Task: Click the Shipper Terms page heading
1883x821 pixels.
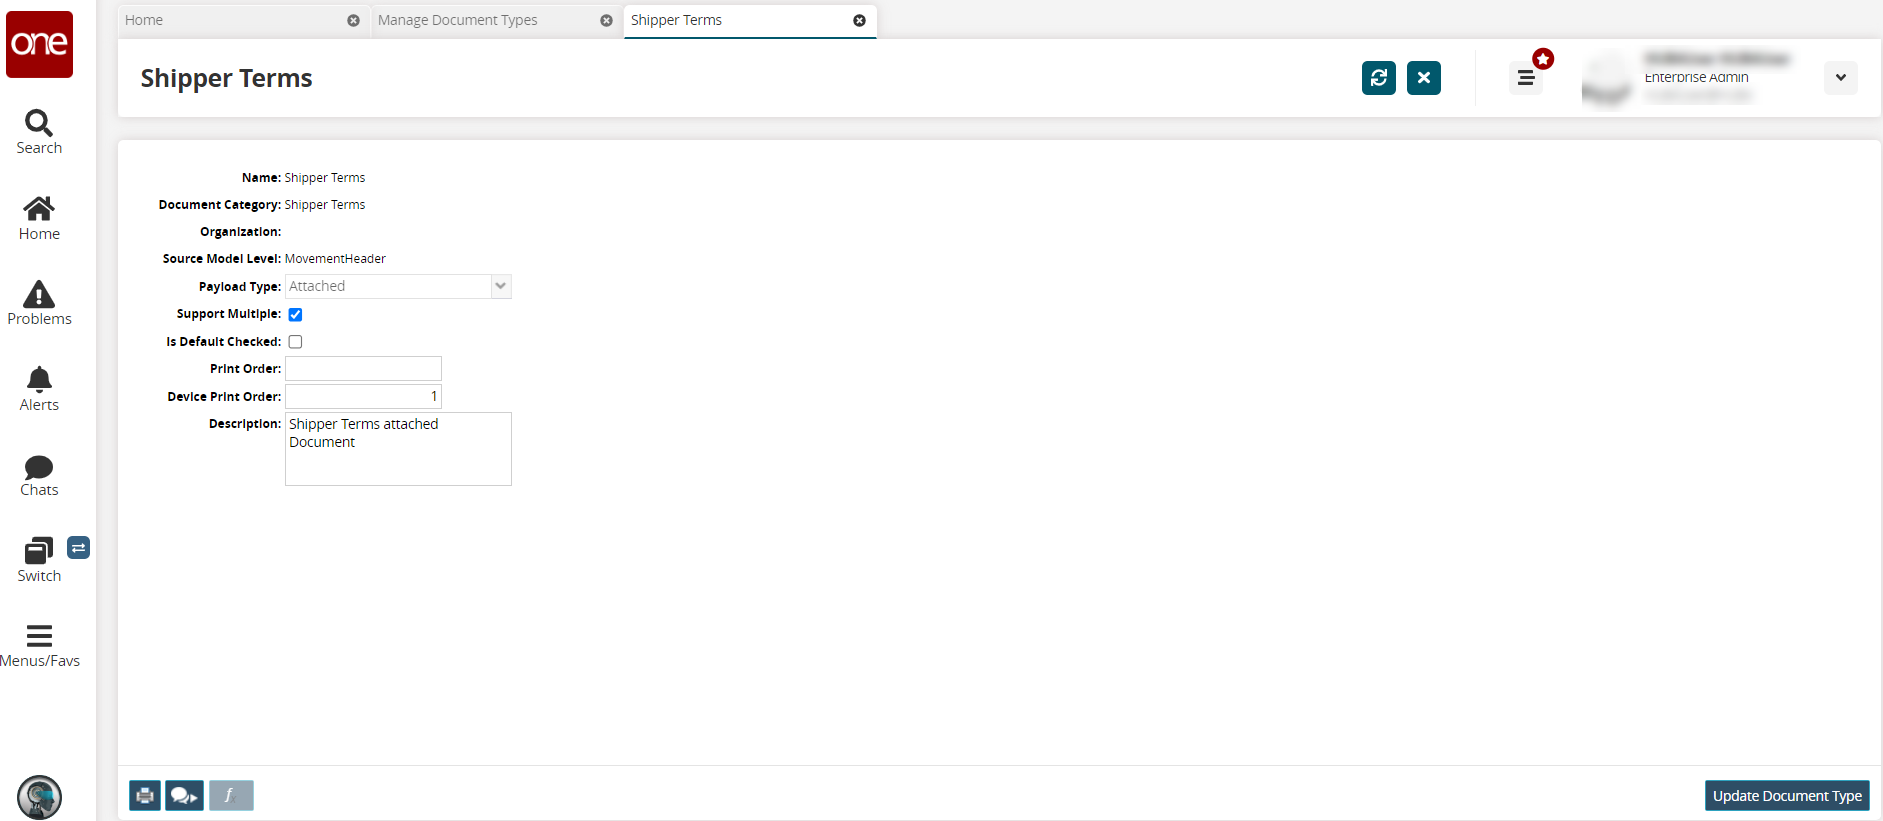Action: 226,78
